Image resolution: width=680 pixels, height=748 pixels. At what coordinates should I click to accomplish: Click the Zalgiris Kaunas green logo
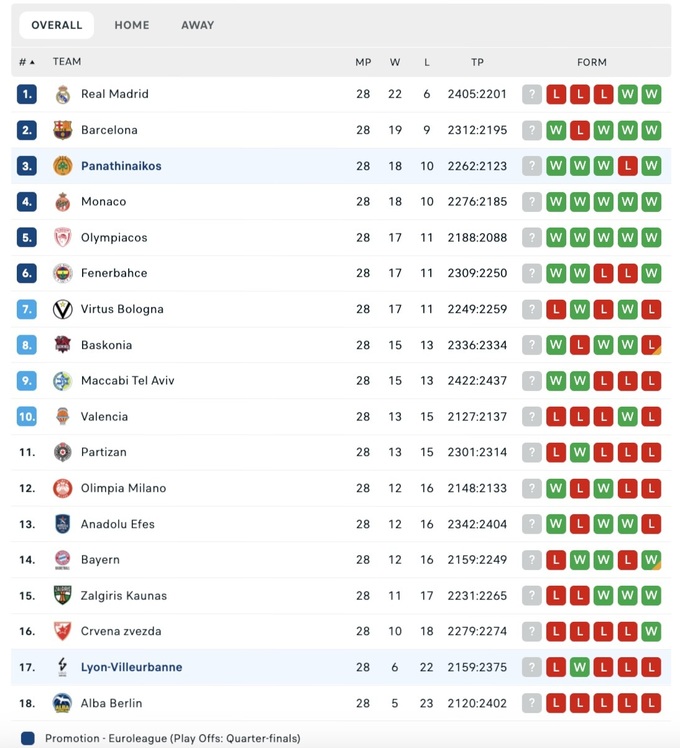[63, 596]
